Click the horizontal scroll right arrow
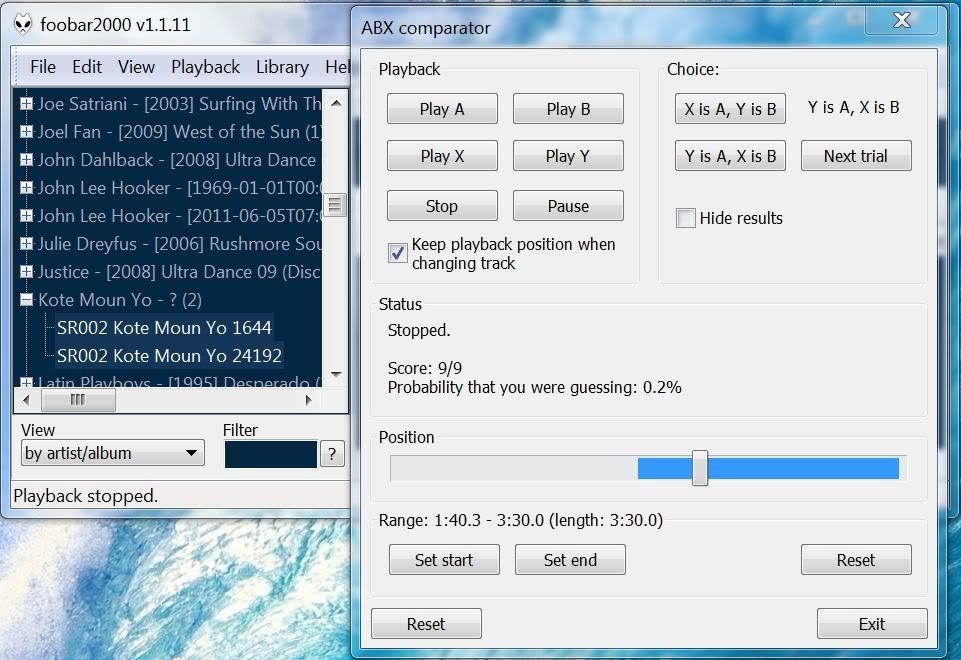The image size is (961, 660). 308,400
